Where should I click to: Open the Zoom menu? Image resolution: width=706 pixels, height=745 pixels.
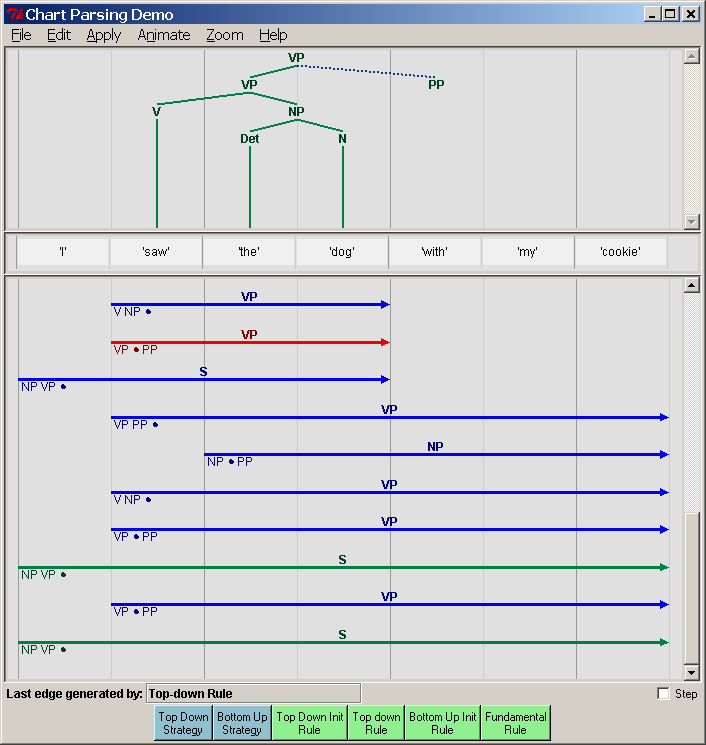pos(225,35)
